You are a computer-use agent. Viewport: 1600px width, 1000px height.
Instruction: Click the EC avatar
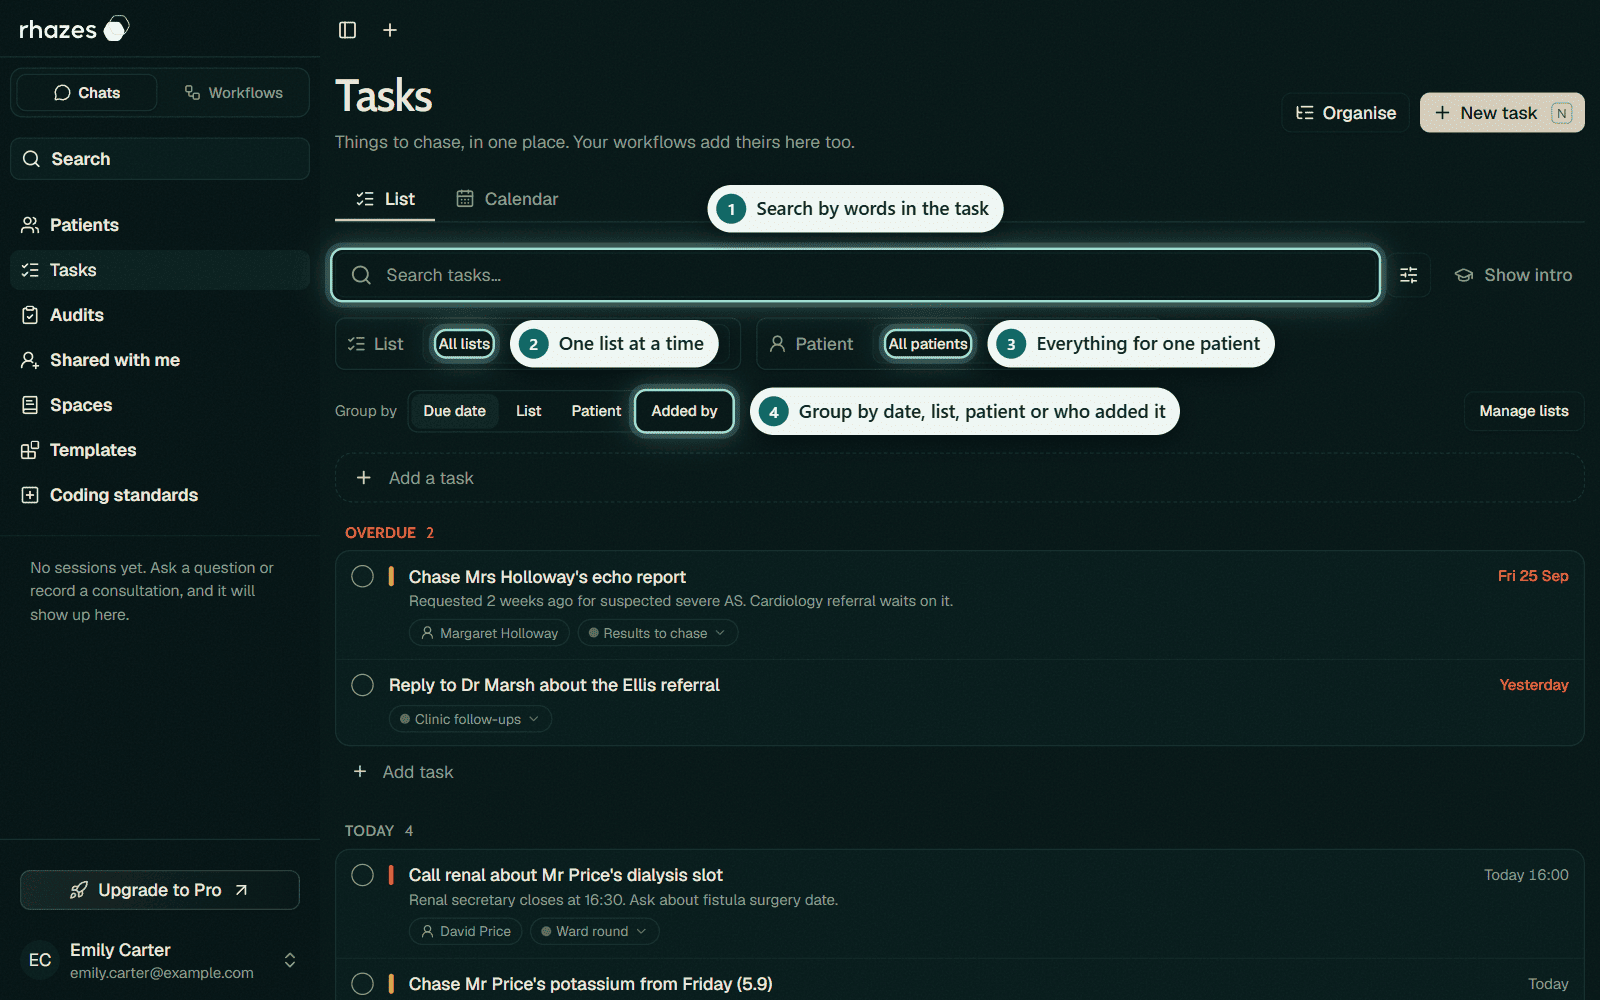pos(40,960)
